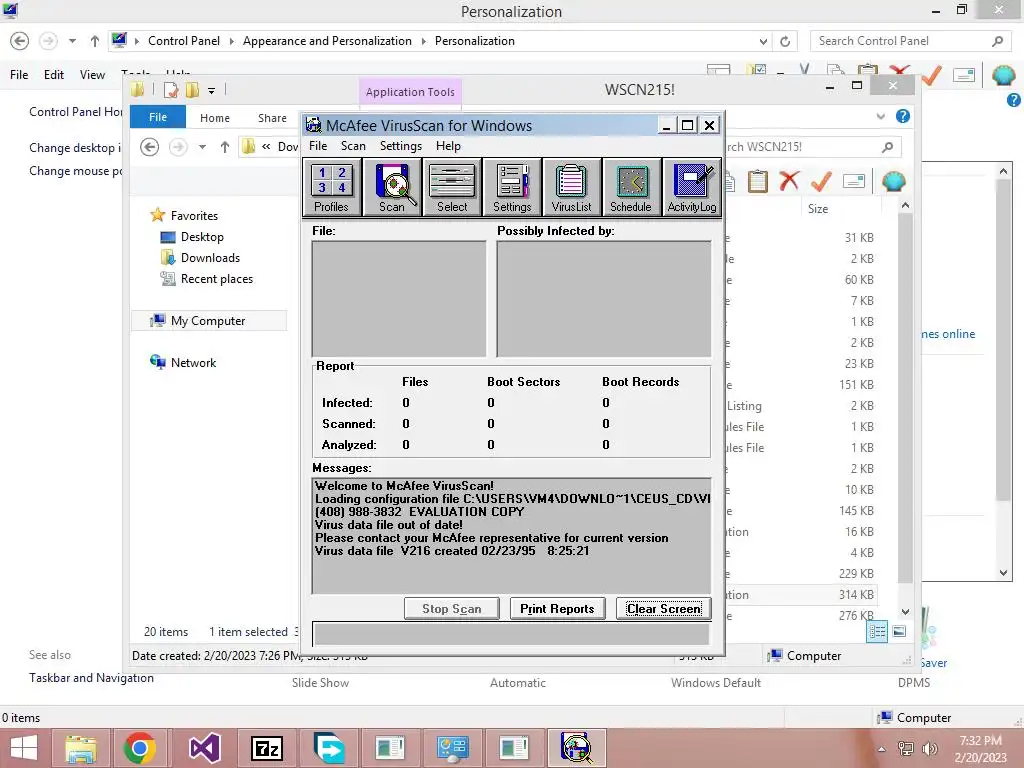
Task: Open the VirusList toolbar icon
Action: coord(571,187)
